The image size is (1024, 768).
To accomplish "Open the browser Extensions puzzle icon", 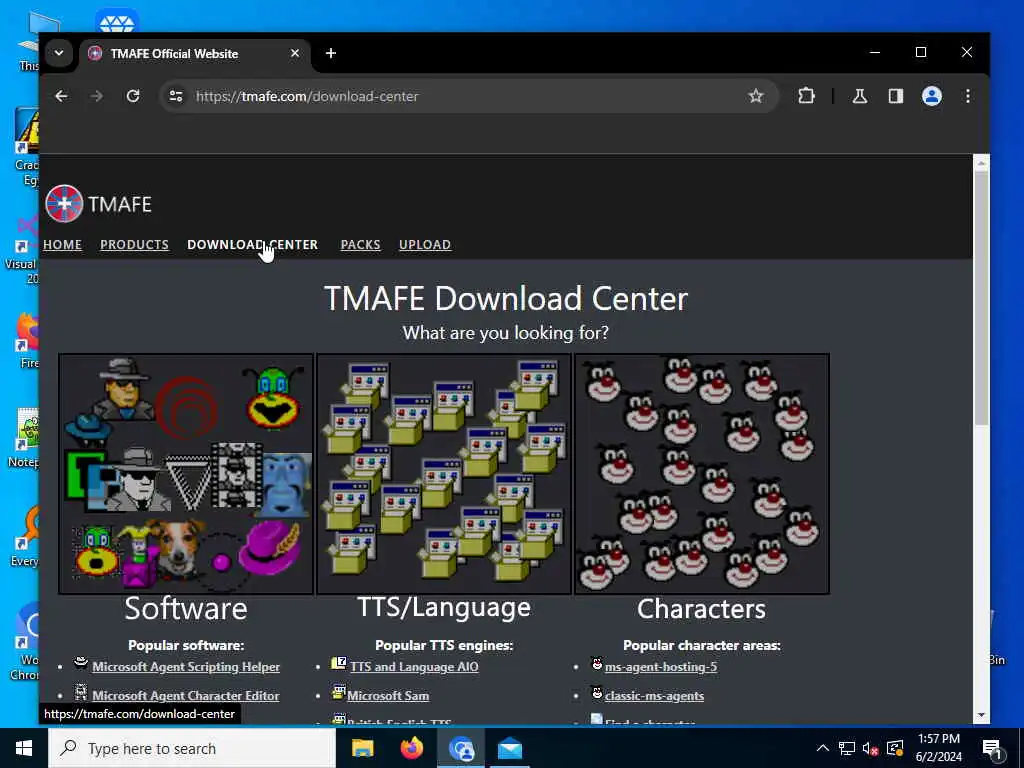I will [807, 96].
